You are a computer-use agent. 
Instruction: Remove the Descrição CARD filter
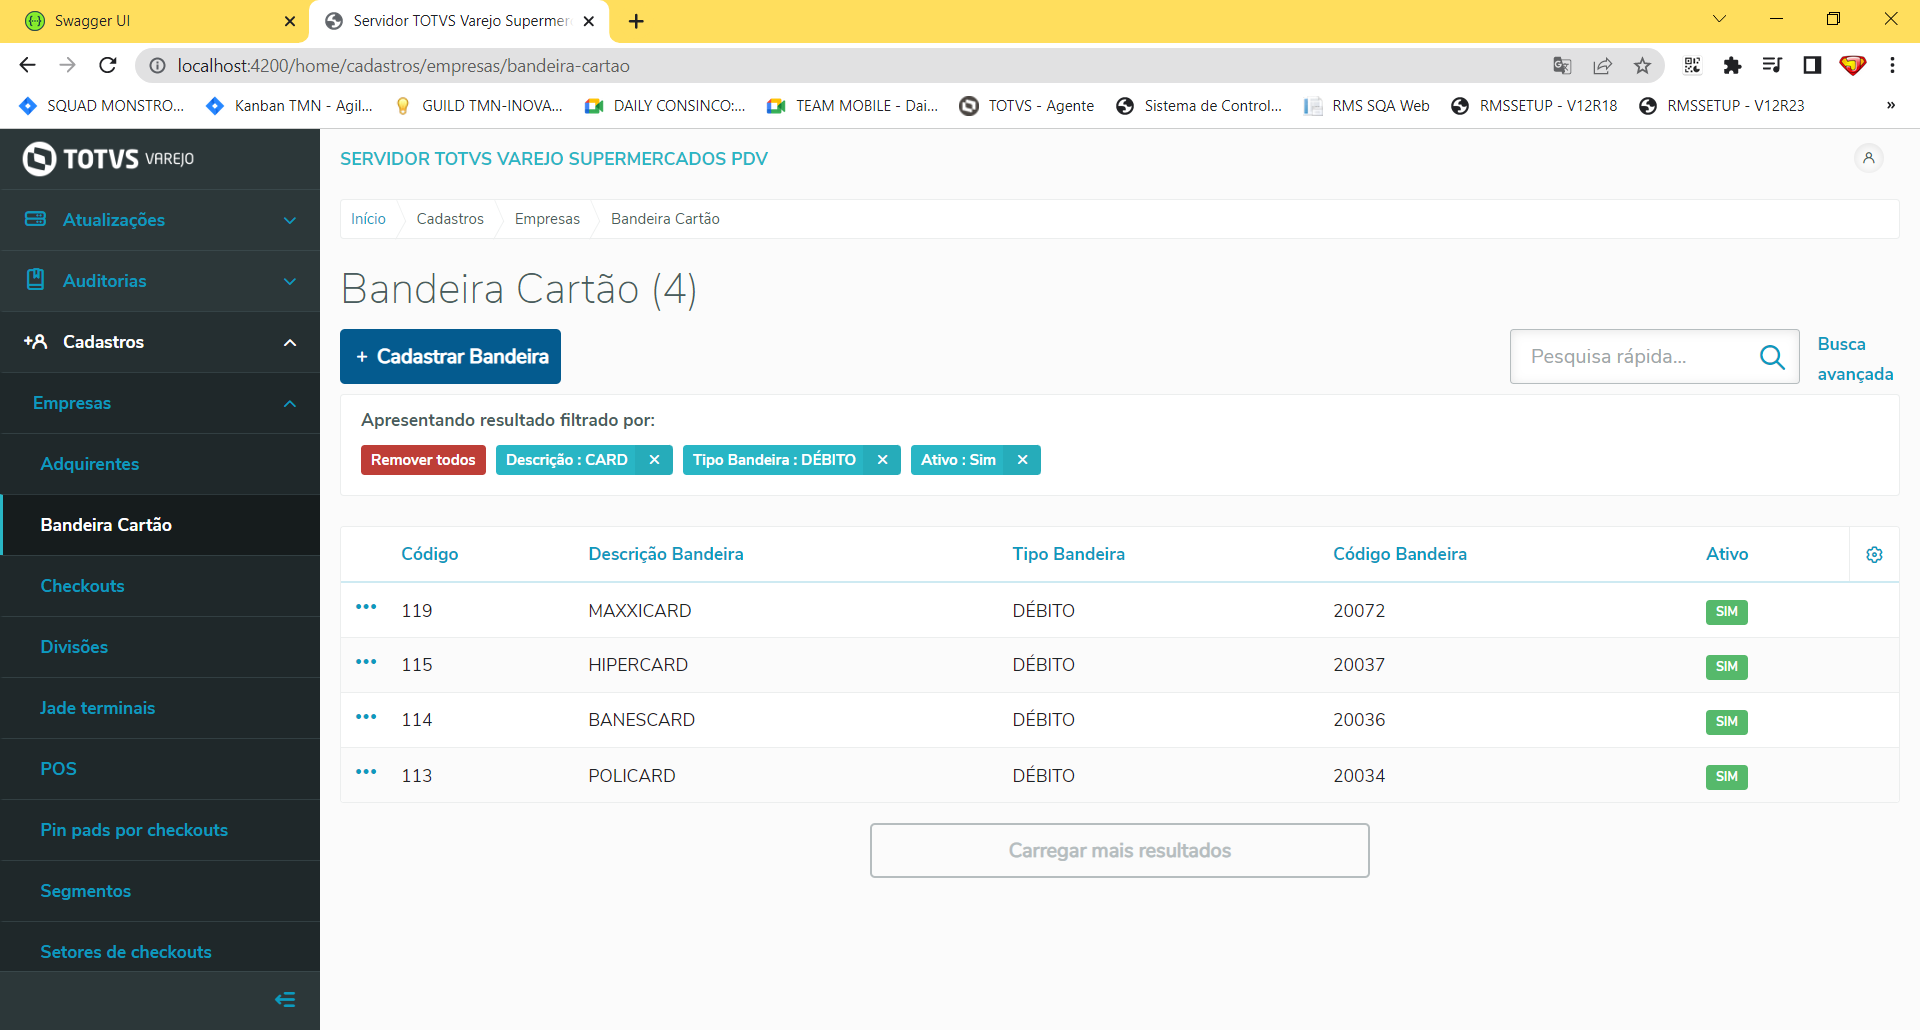[654, 460]
